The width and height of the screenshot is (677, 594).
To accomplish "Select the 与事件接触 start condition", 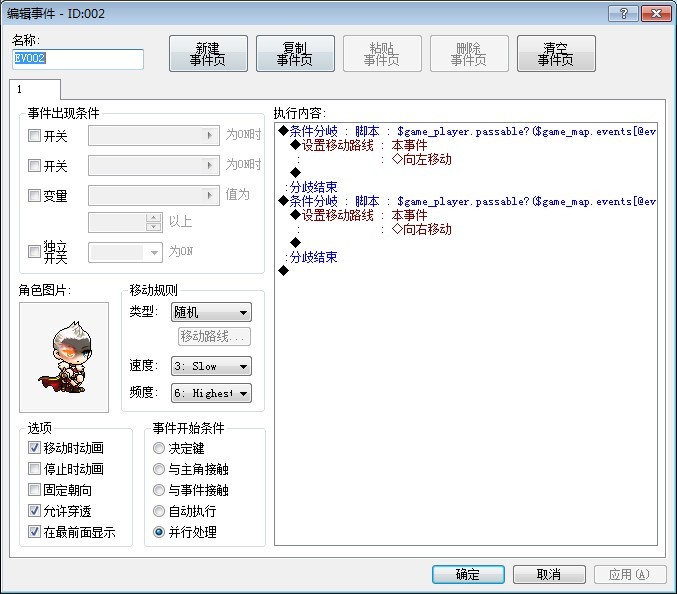I will tap(159, 490).
